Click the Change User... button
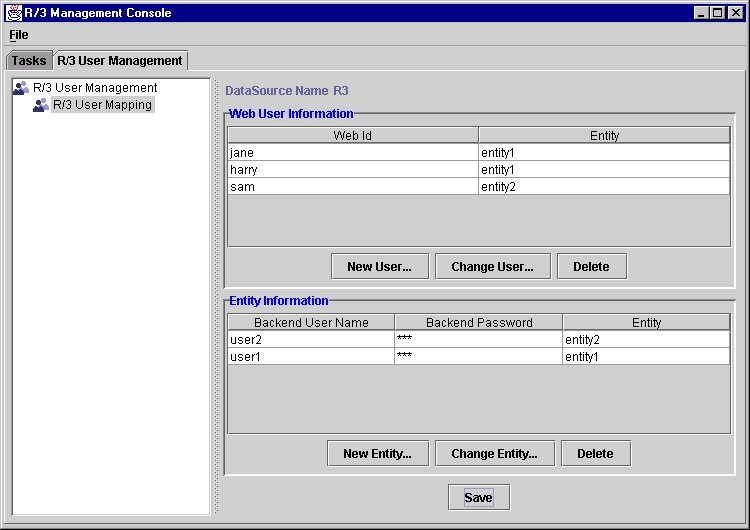This screenshot has height=530, width=750. pyautogui.click(x=493, y=266)
